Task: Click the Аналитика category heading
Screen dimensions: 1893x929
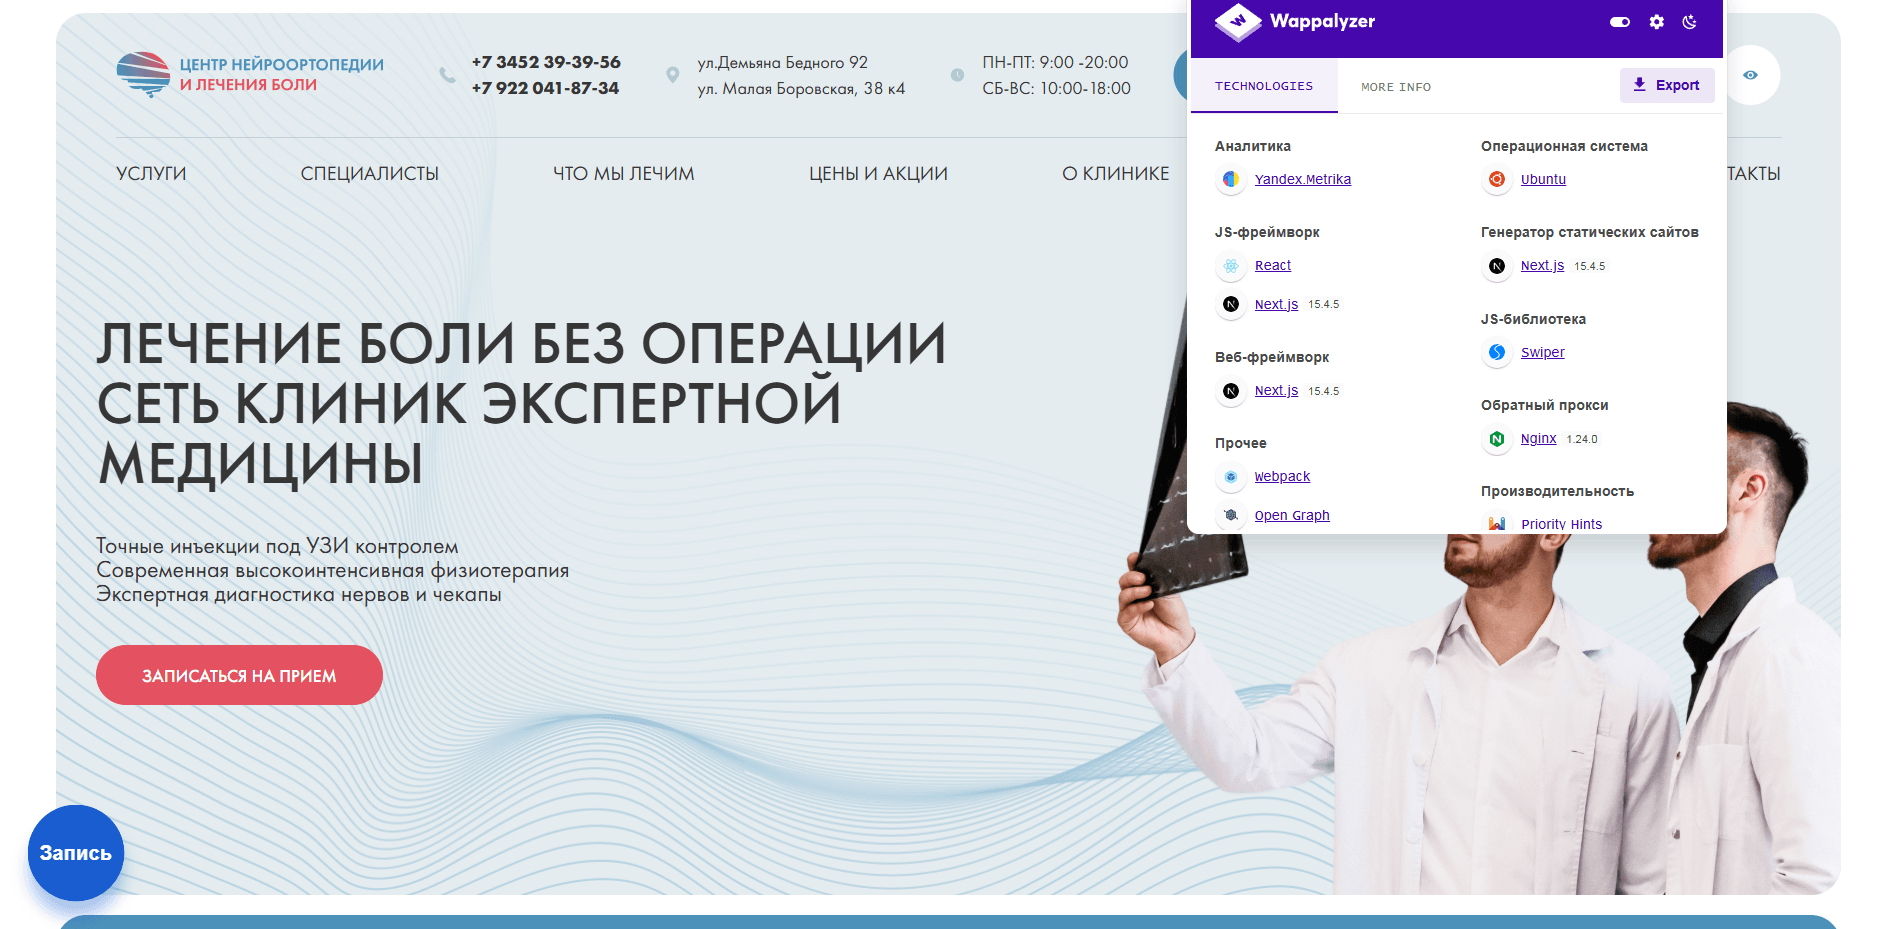Action: click(x=1253, y=146)
